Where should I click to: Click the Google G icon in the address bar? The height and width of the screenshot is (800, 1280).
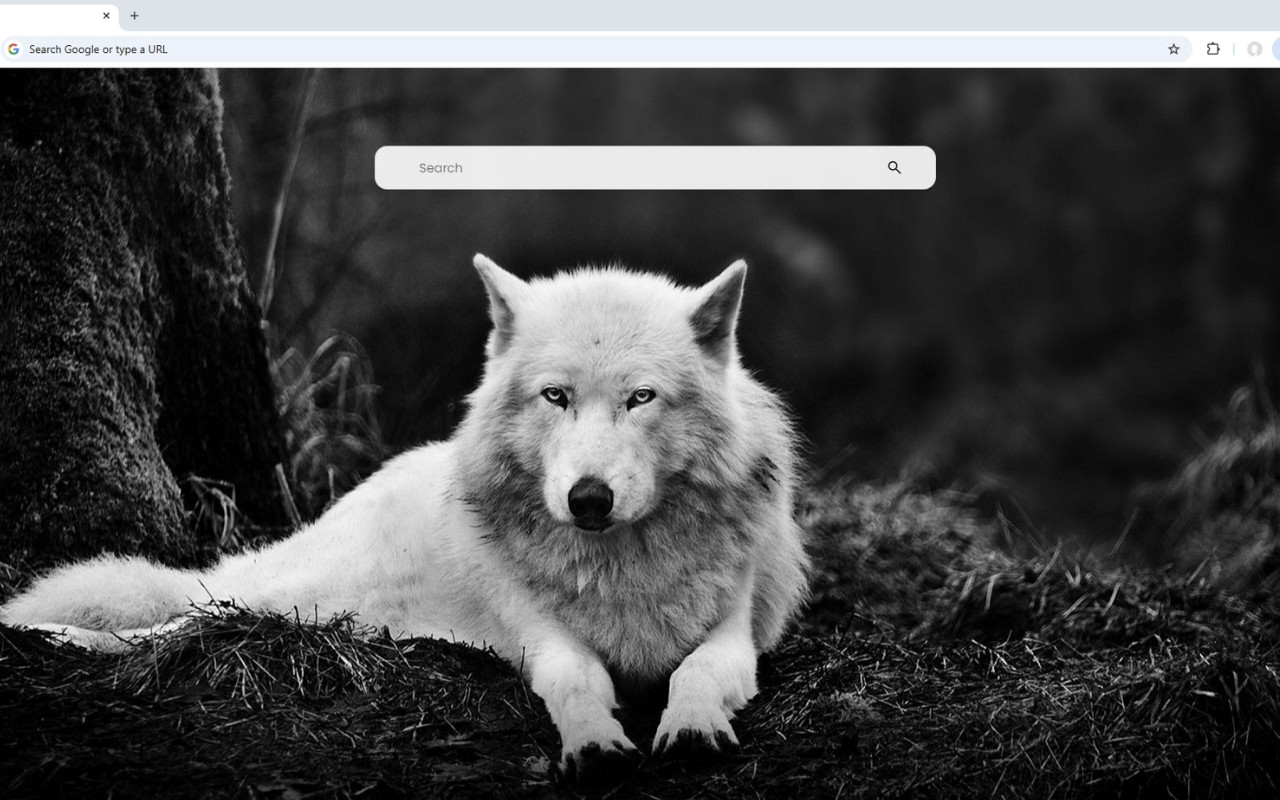tap(13, 48)
